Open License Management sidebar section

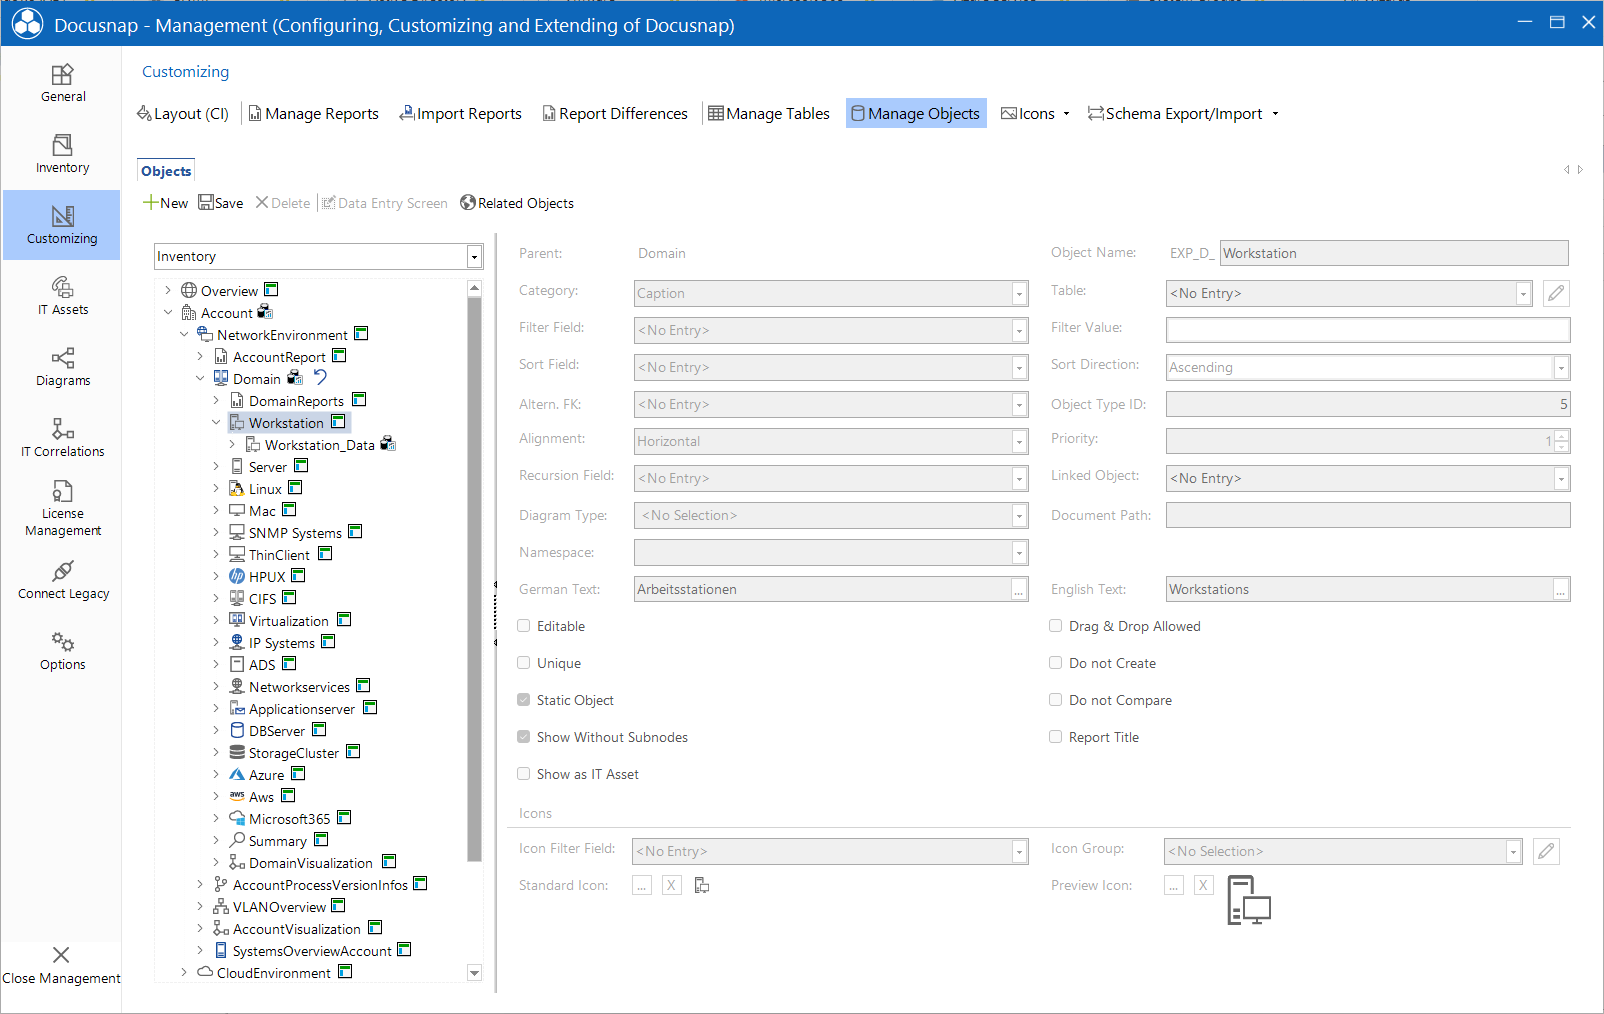point(62,508)
